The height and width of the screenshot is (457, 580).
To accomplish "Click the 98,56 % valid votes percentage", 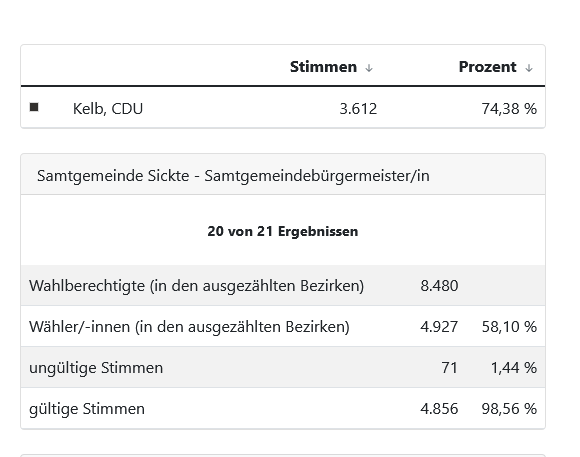I will coord(509,409).
